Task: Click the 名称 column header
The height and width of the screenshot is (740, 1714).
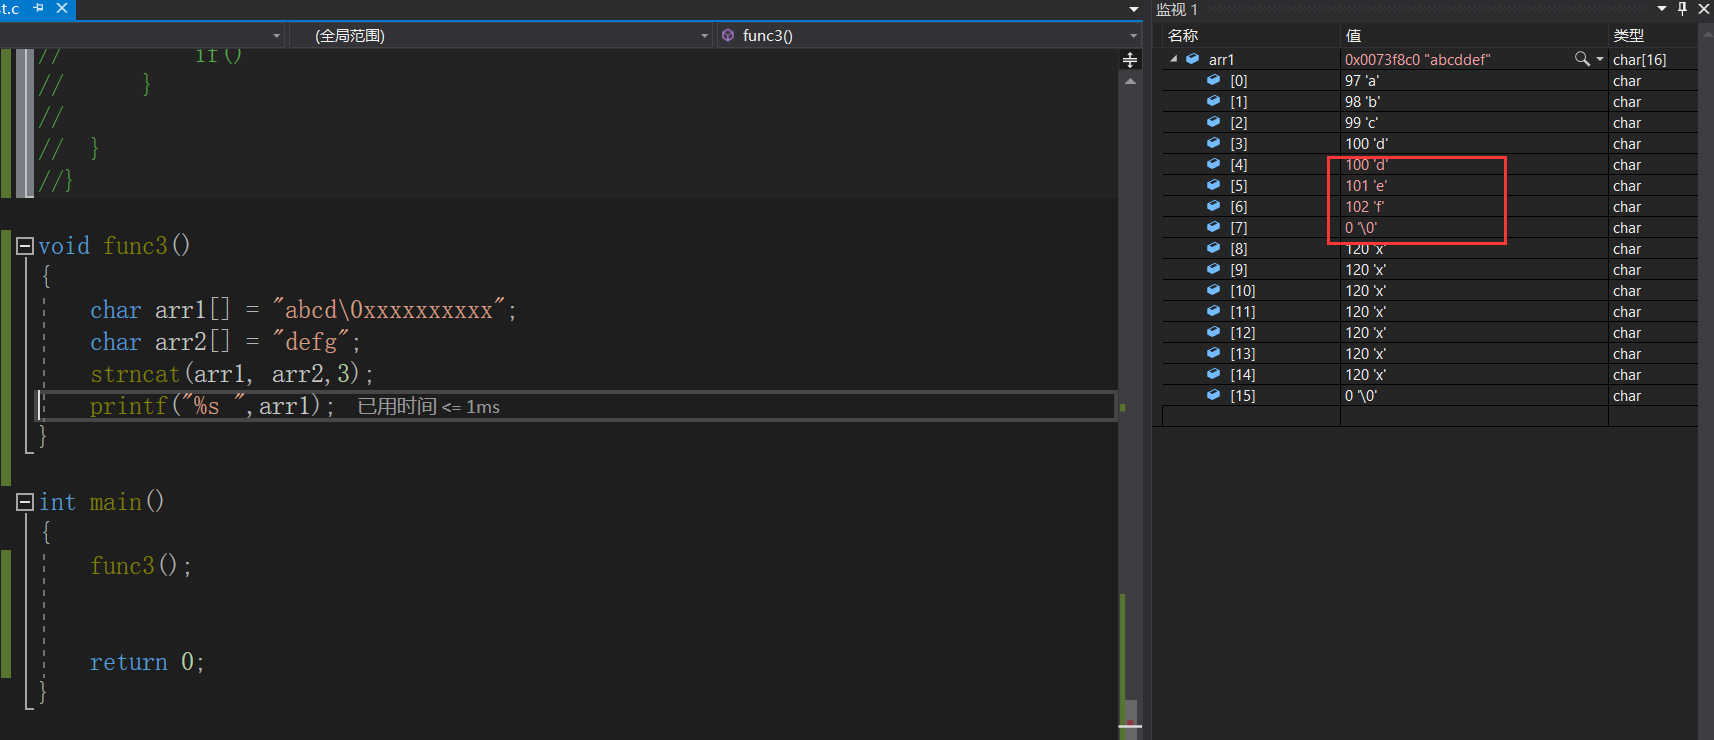Action: (1183, 35)
